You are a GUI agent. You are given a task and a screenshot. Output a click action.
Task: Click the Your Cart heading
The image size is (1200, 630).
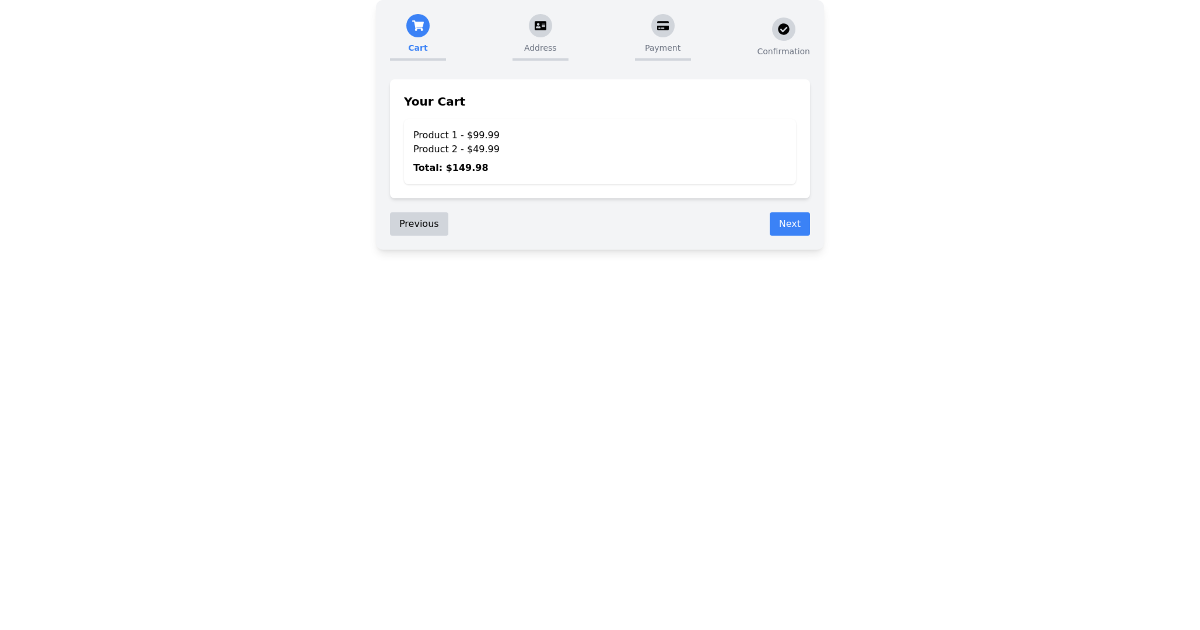point(434,101)
